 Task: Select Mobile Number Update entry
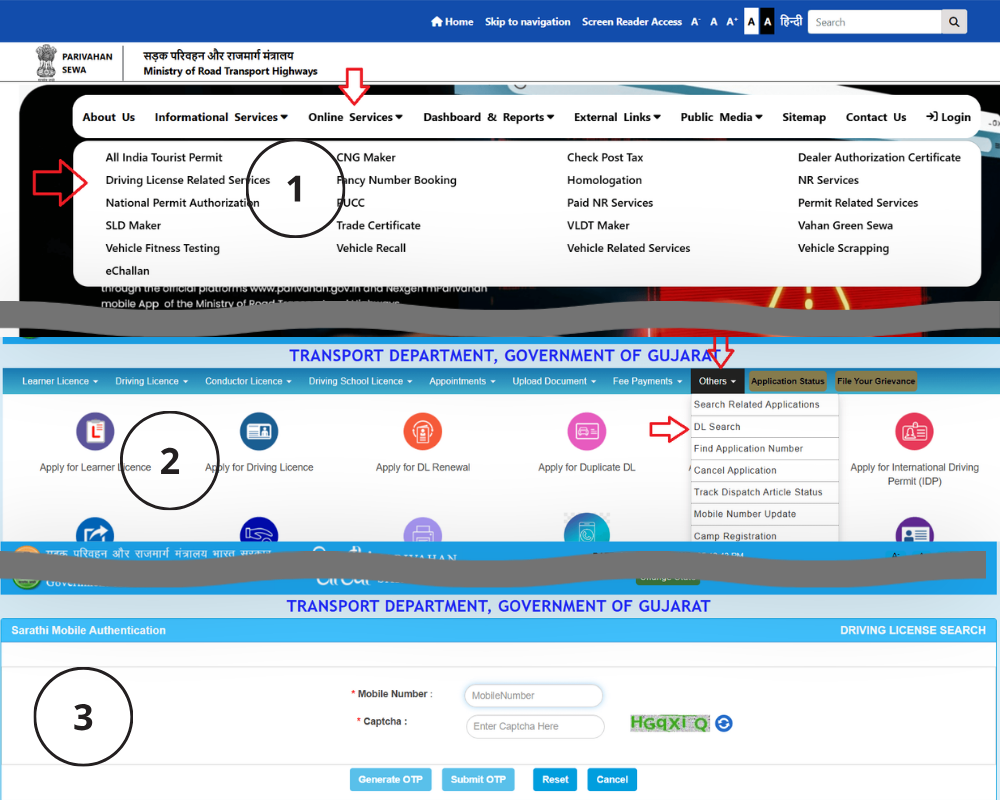click(x=764, y=514)
